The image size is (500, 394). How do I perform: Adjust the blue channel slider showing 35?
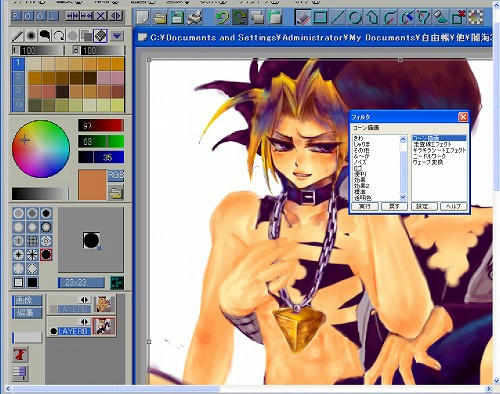tap(101, 157)
